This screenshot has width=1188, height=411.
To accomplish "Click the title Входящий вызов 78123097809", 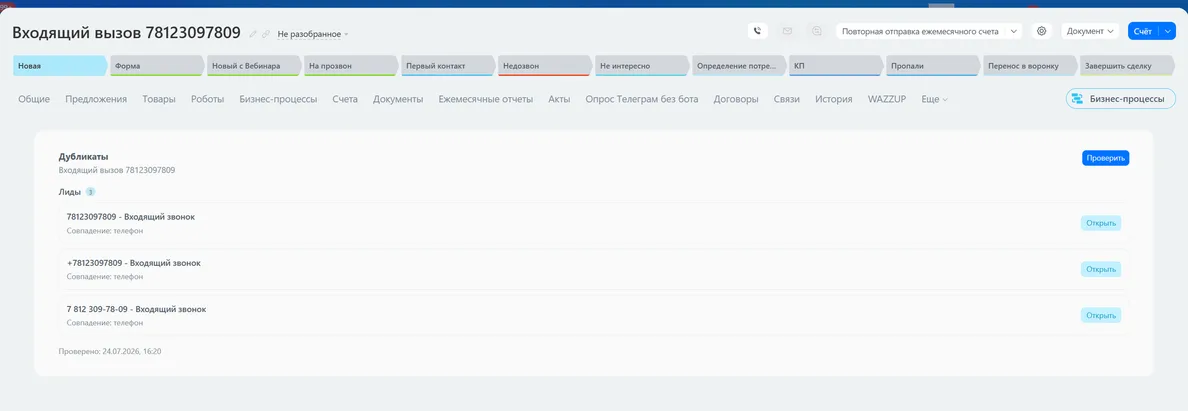I will pos(127,33).
